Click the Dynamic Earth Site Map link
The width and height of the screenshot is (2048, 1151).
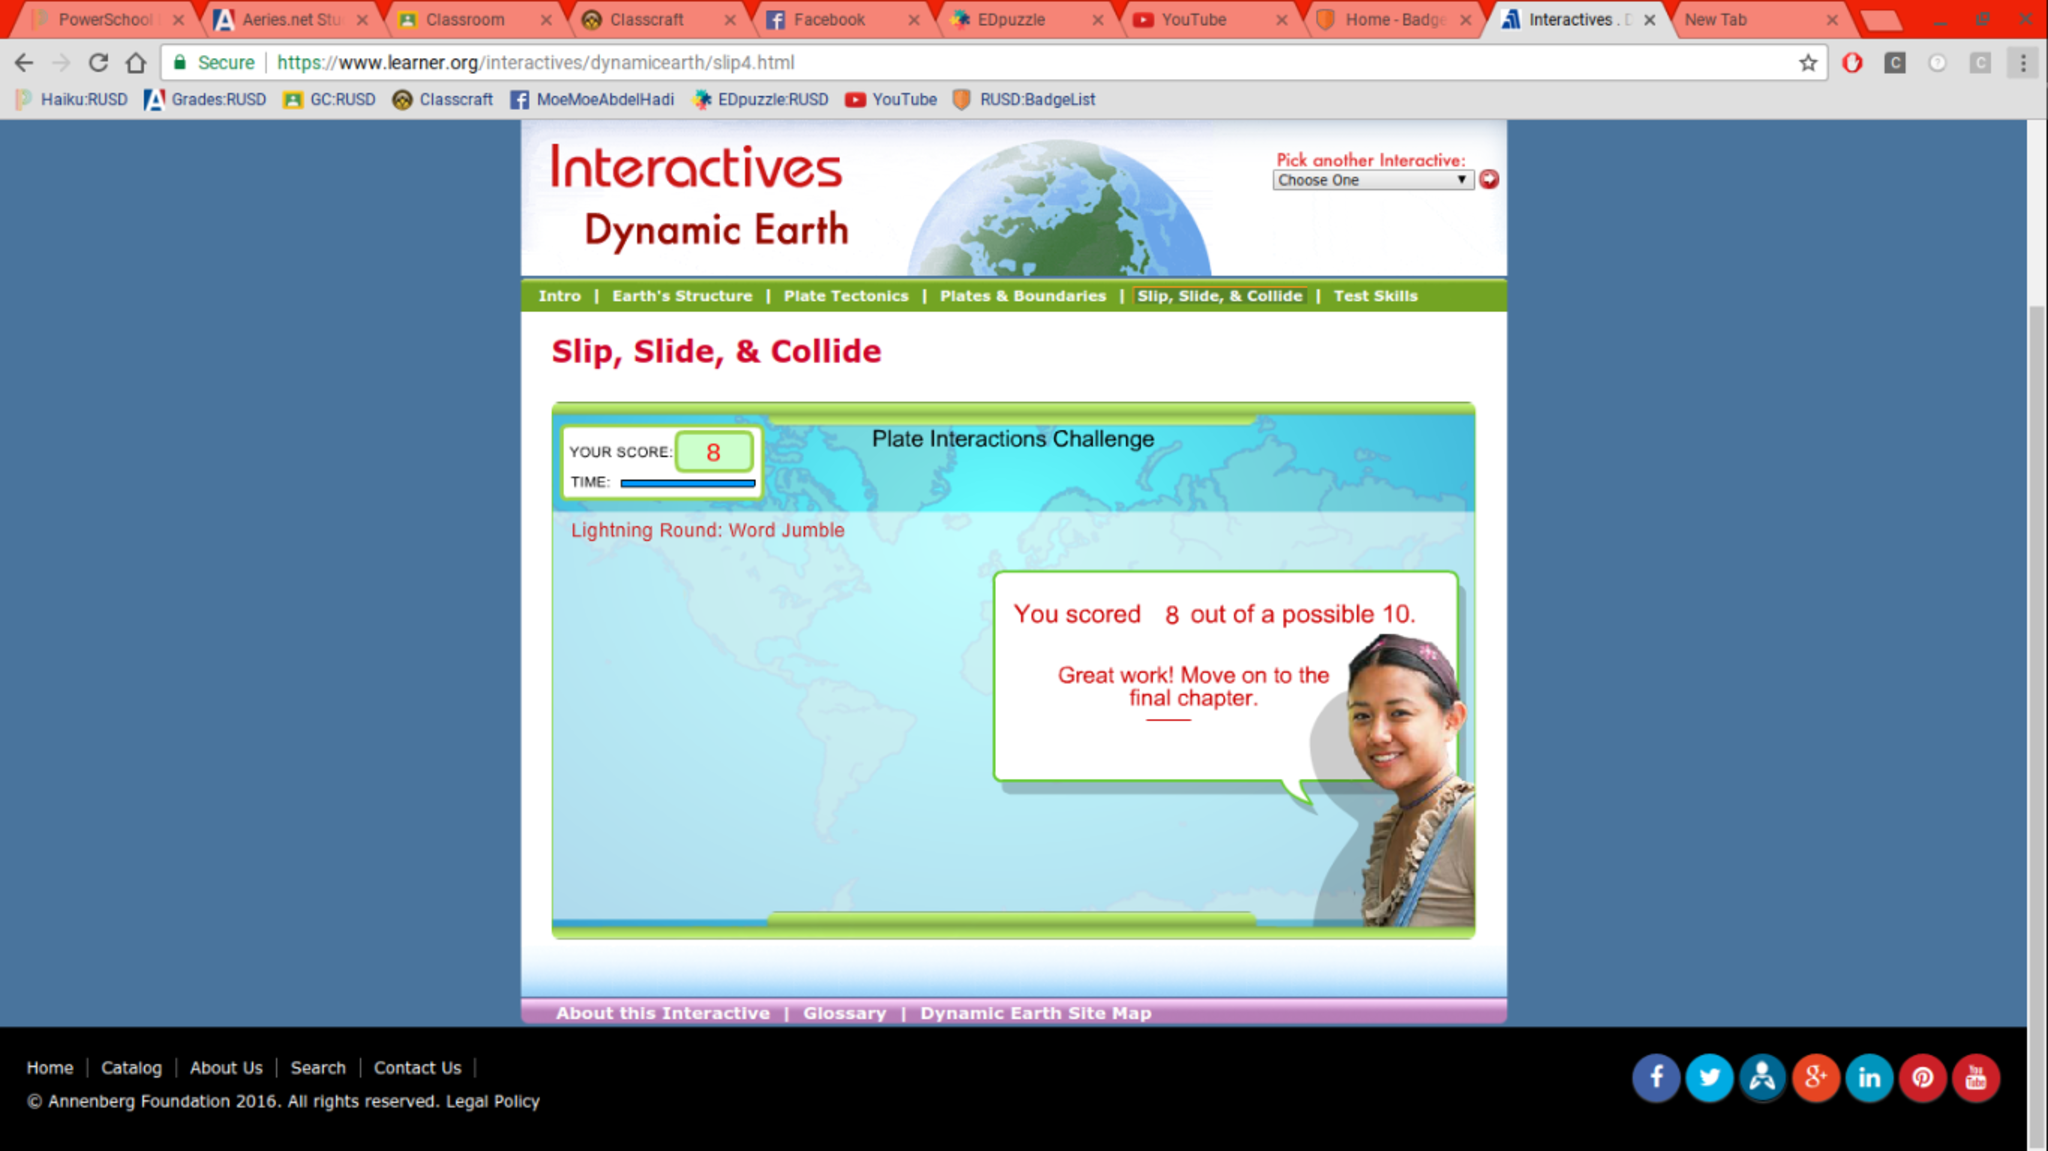1035,1013
